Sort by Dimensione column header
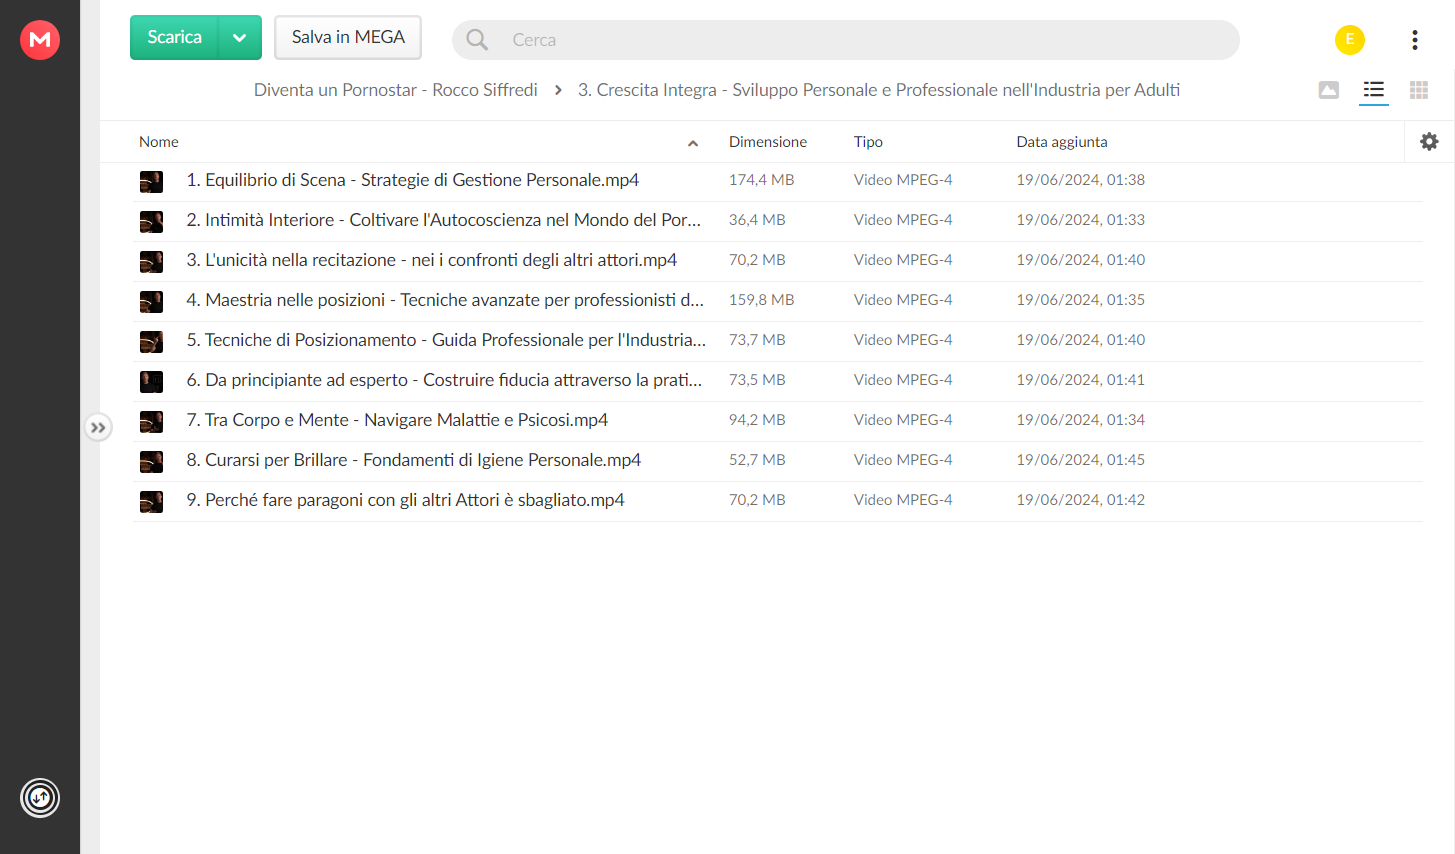The height and width of the screenshot is (854, 1455). [x=768, y=142]
